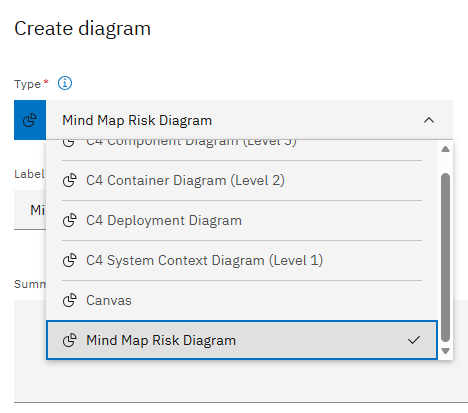This screenshot has width=468, height=413.
Task: Click the icon beside the Canvas option
Action: pyautogui.click(x=70, y=300)
